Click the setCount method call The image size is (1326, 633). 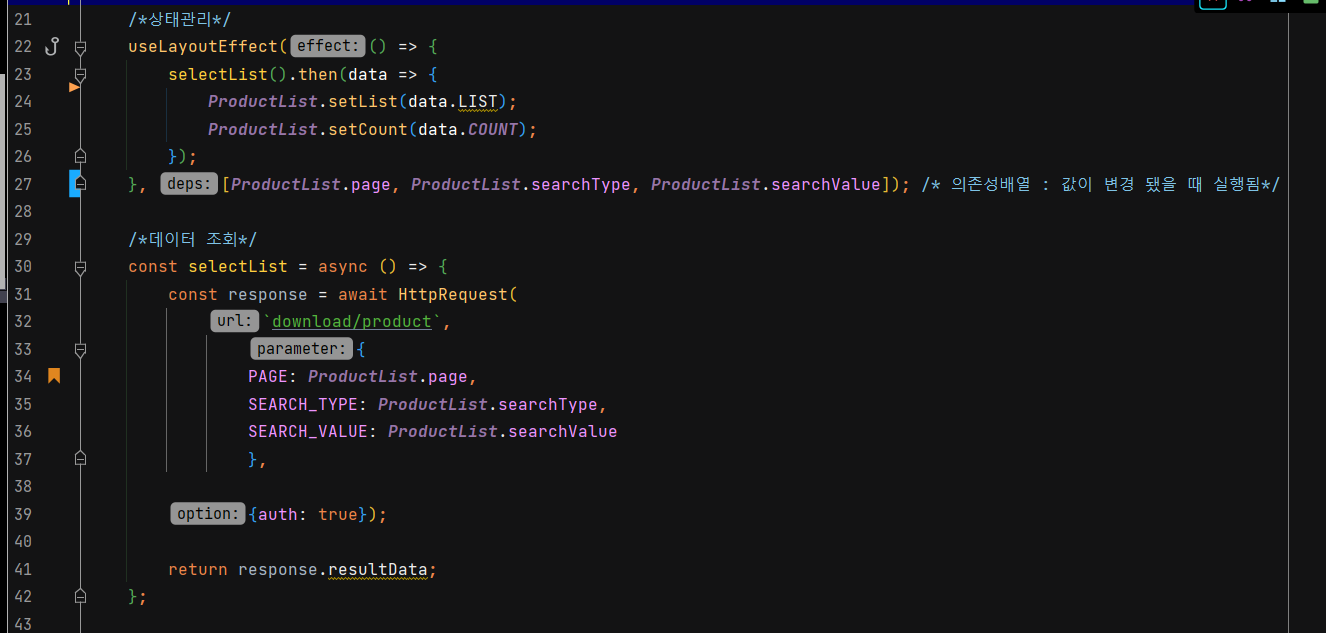368,129
